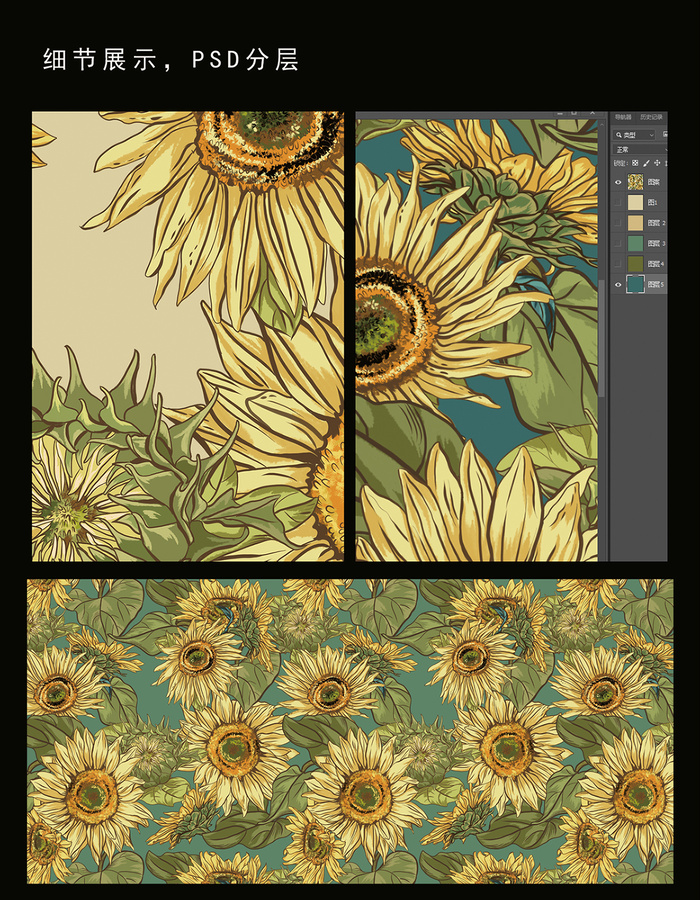Click the lock position move icon

point(657,163)
